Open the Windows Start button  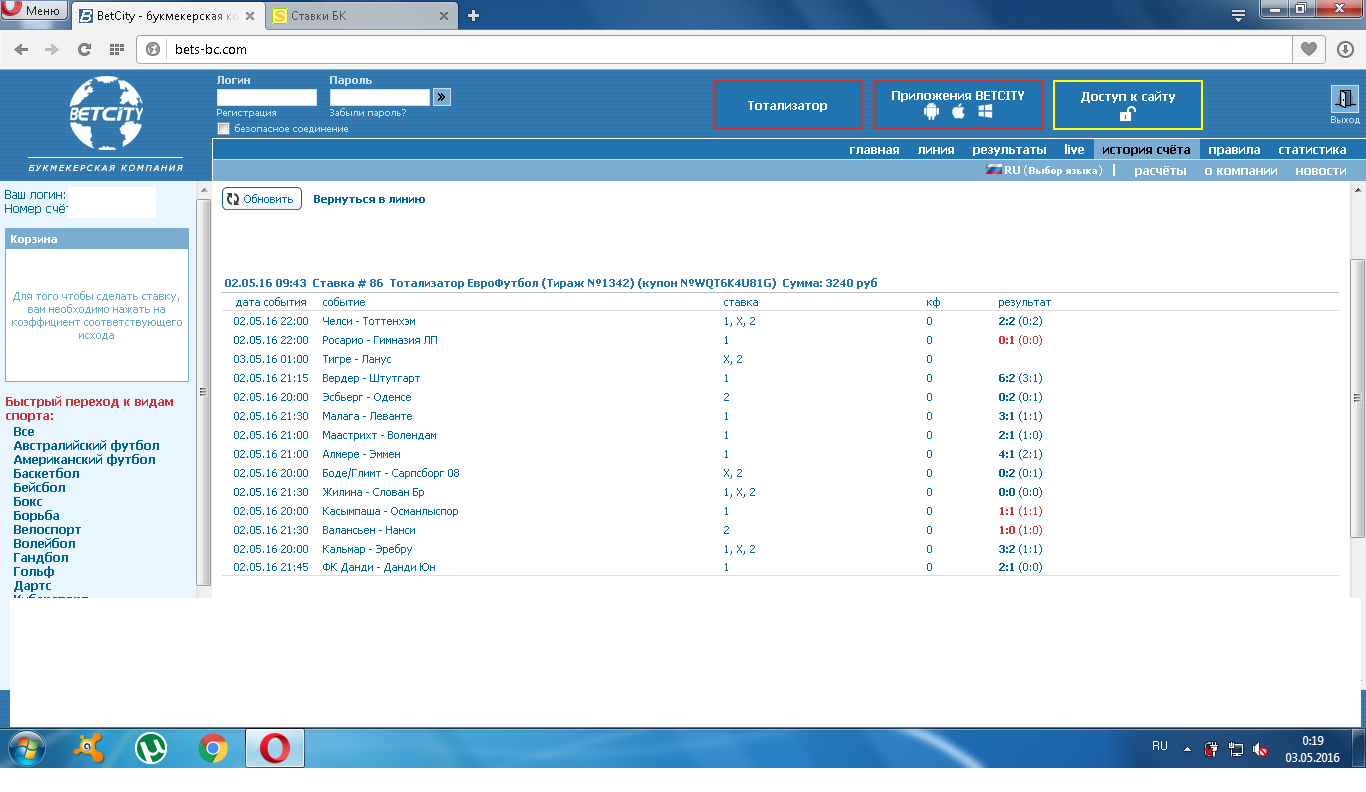click(27, 748)
